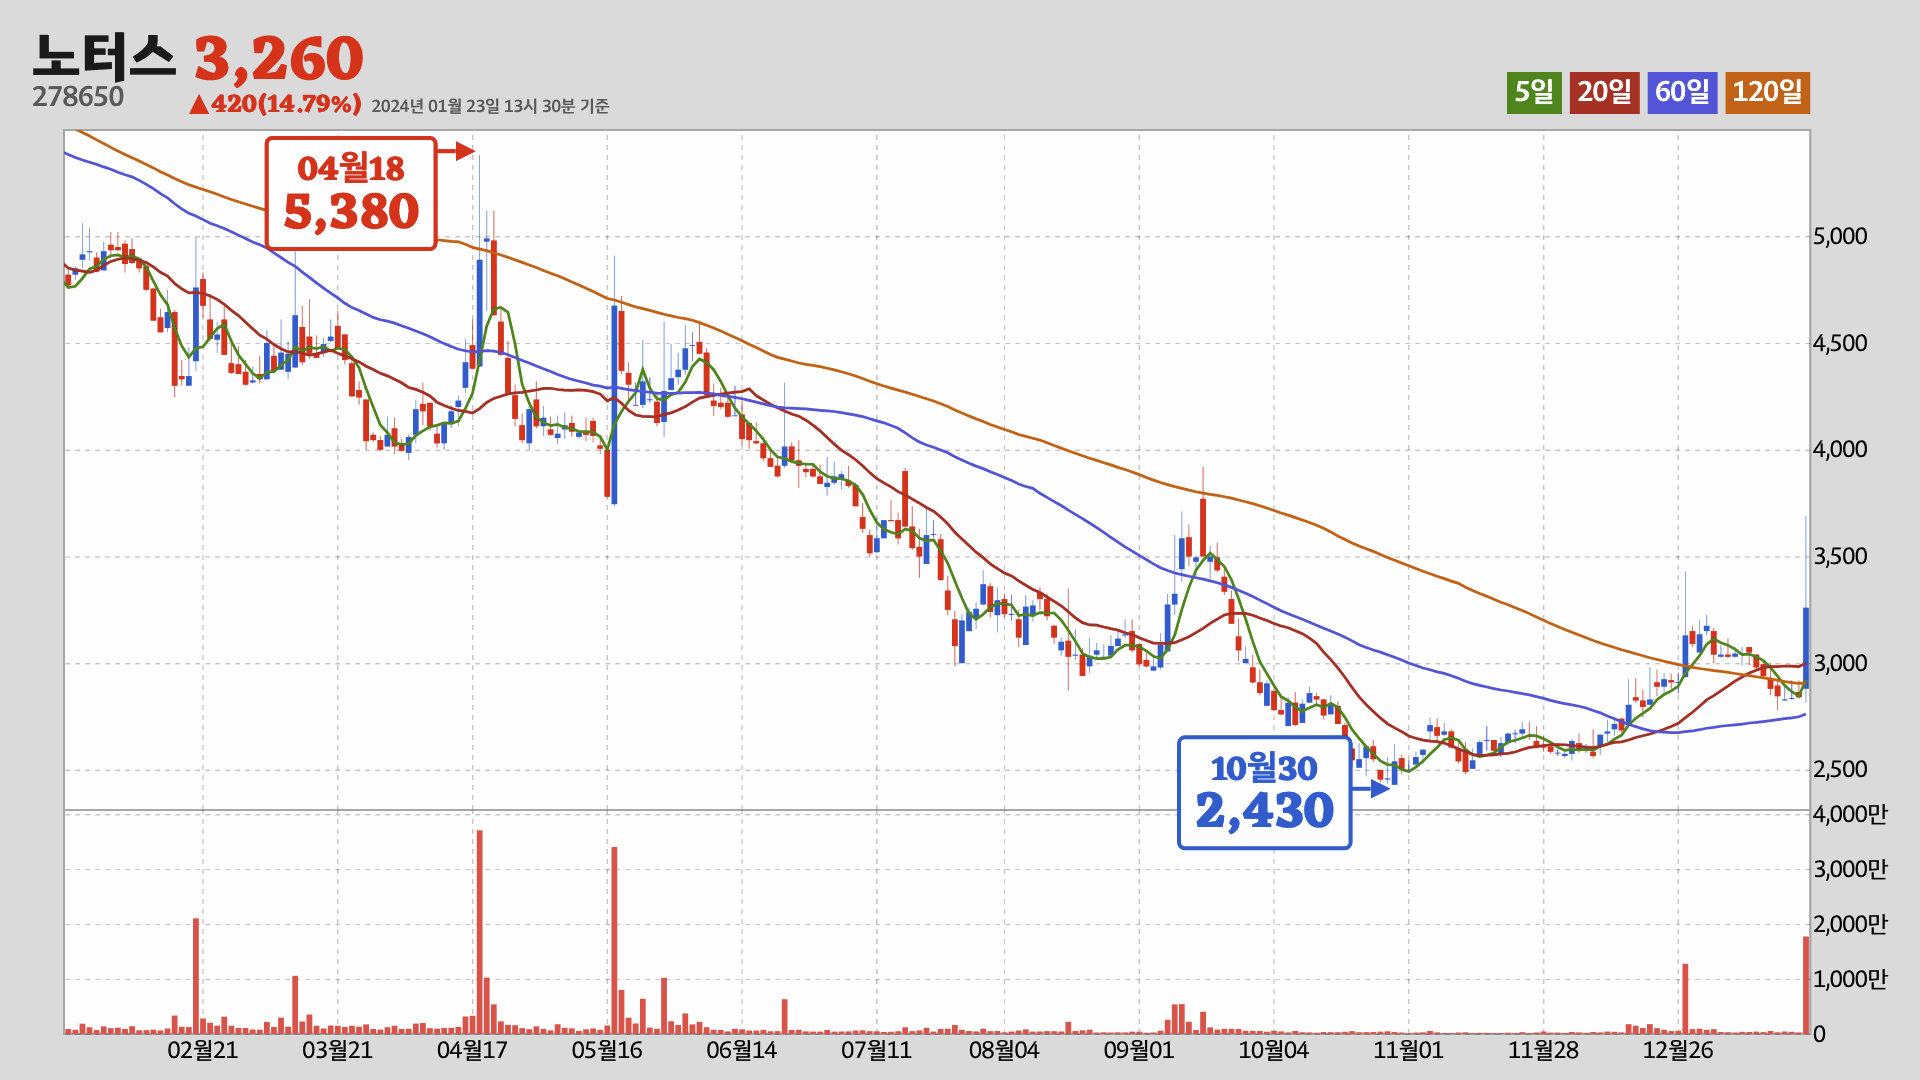
Task: Click the timestamp 2024년 01월 23일 13시 30분 기준
Action: [x=490, y=106]
